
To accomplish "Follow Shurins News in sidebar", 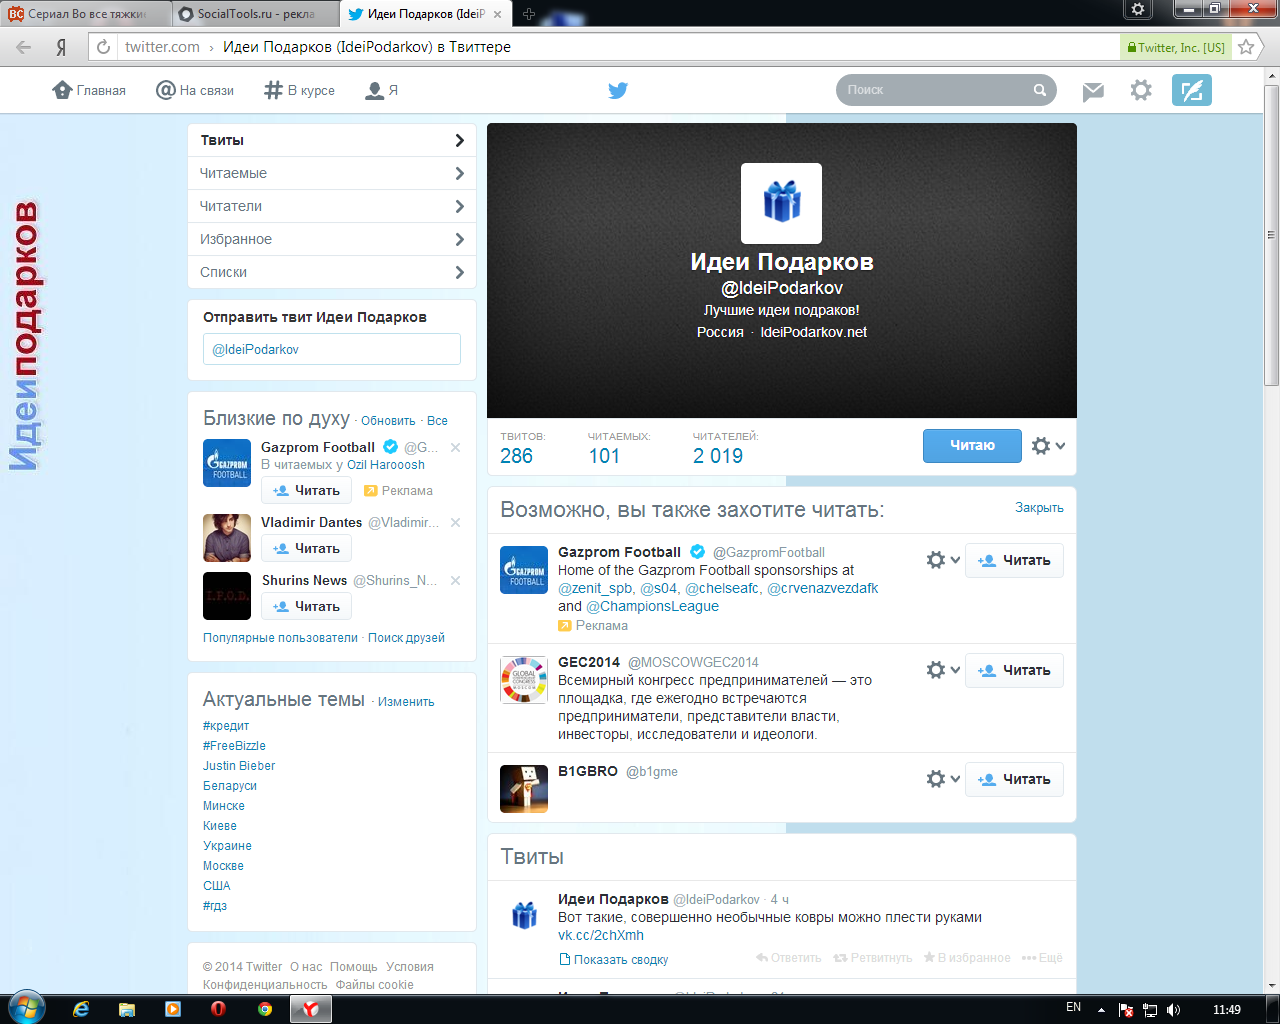I will pyautogui.click(x=306, y=606).
